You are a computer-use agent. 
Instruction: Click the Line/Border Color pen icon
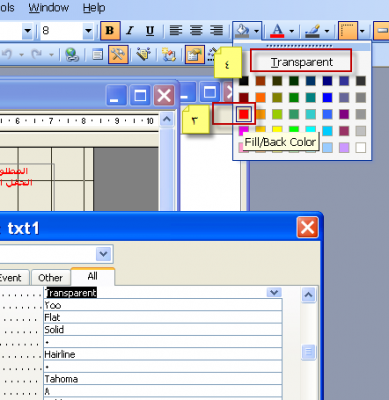click(313, 31)
